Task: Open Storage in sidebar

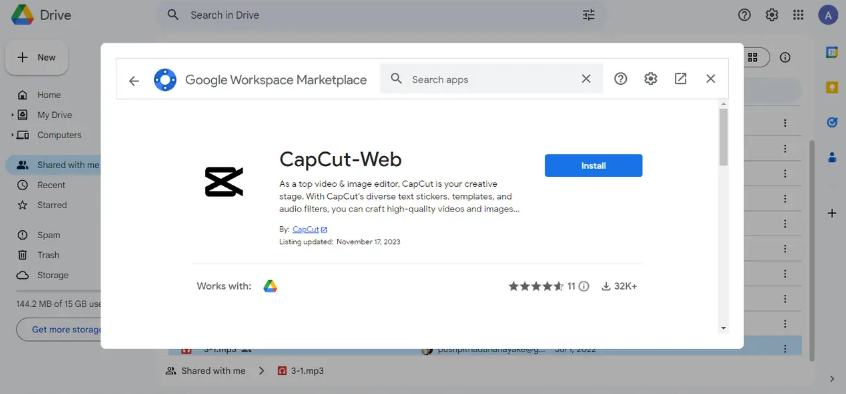Action: coord(52,275)
